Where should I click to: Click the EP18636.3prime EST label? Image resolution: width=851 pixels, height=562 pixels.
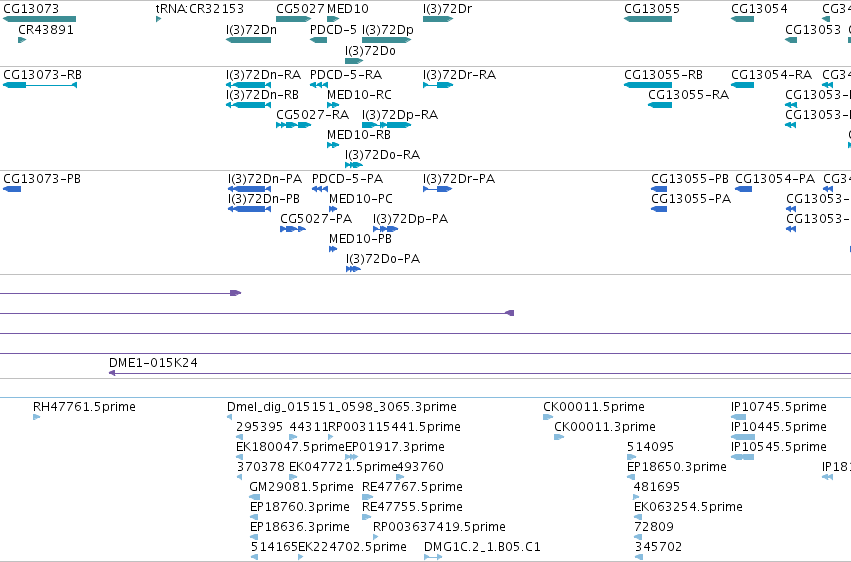[x=300, y=527]
